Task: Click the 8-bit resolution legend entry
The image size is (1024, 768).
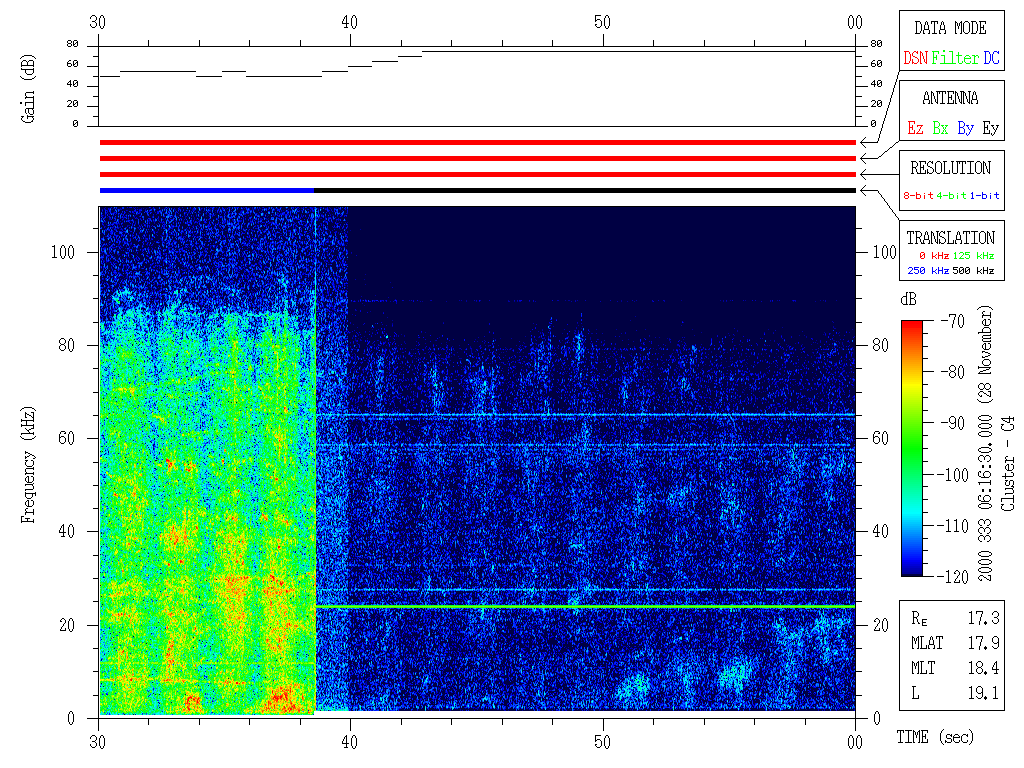Action: [x=919, y=196]
